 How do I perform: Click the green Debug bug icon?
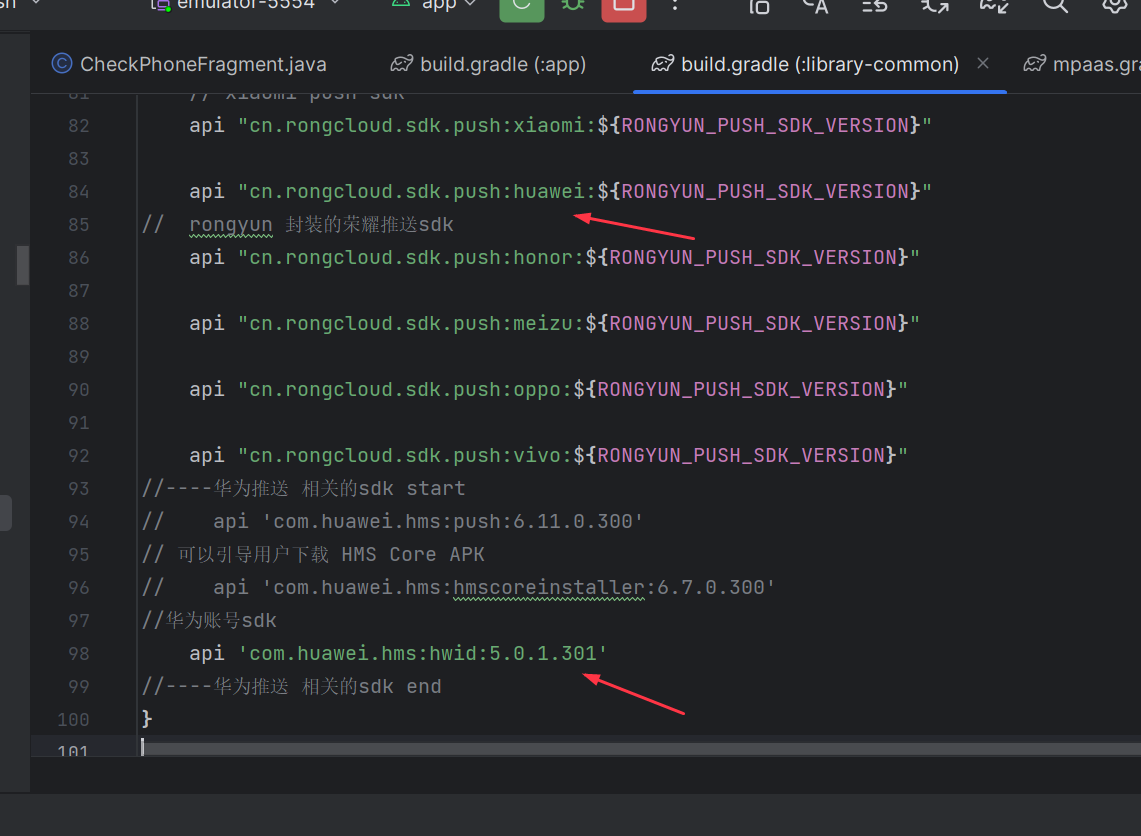tap(573, 6)
